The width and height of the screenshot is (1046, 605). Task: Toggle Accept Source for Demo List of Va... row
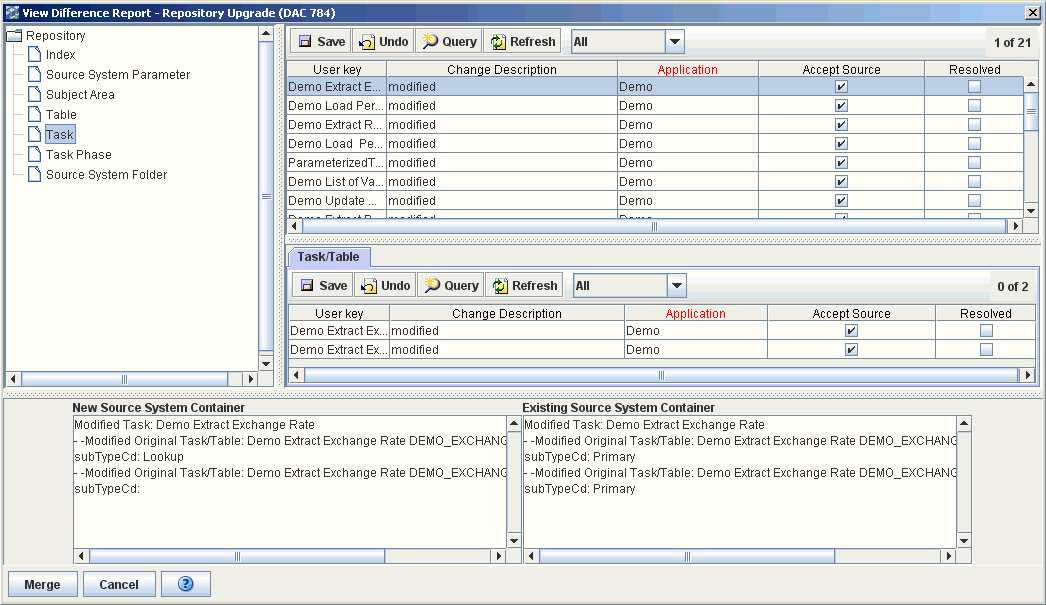(x=841, y=181)
